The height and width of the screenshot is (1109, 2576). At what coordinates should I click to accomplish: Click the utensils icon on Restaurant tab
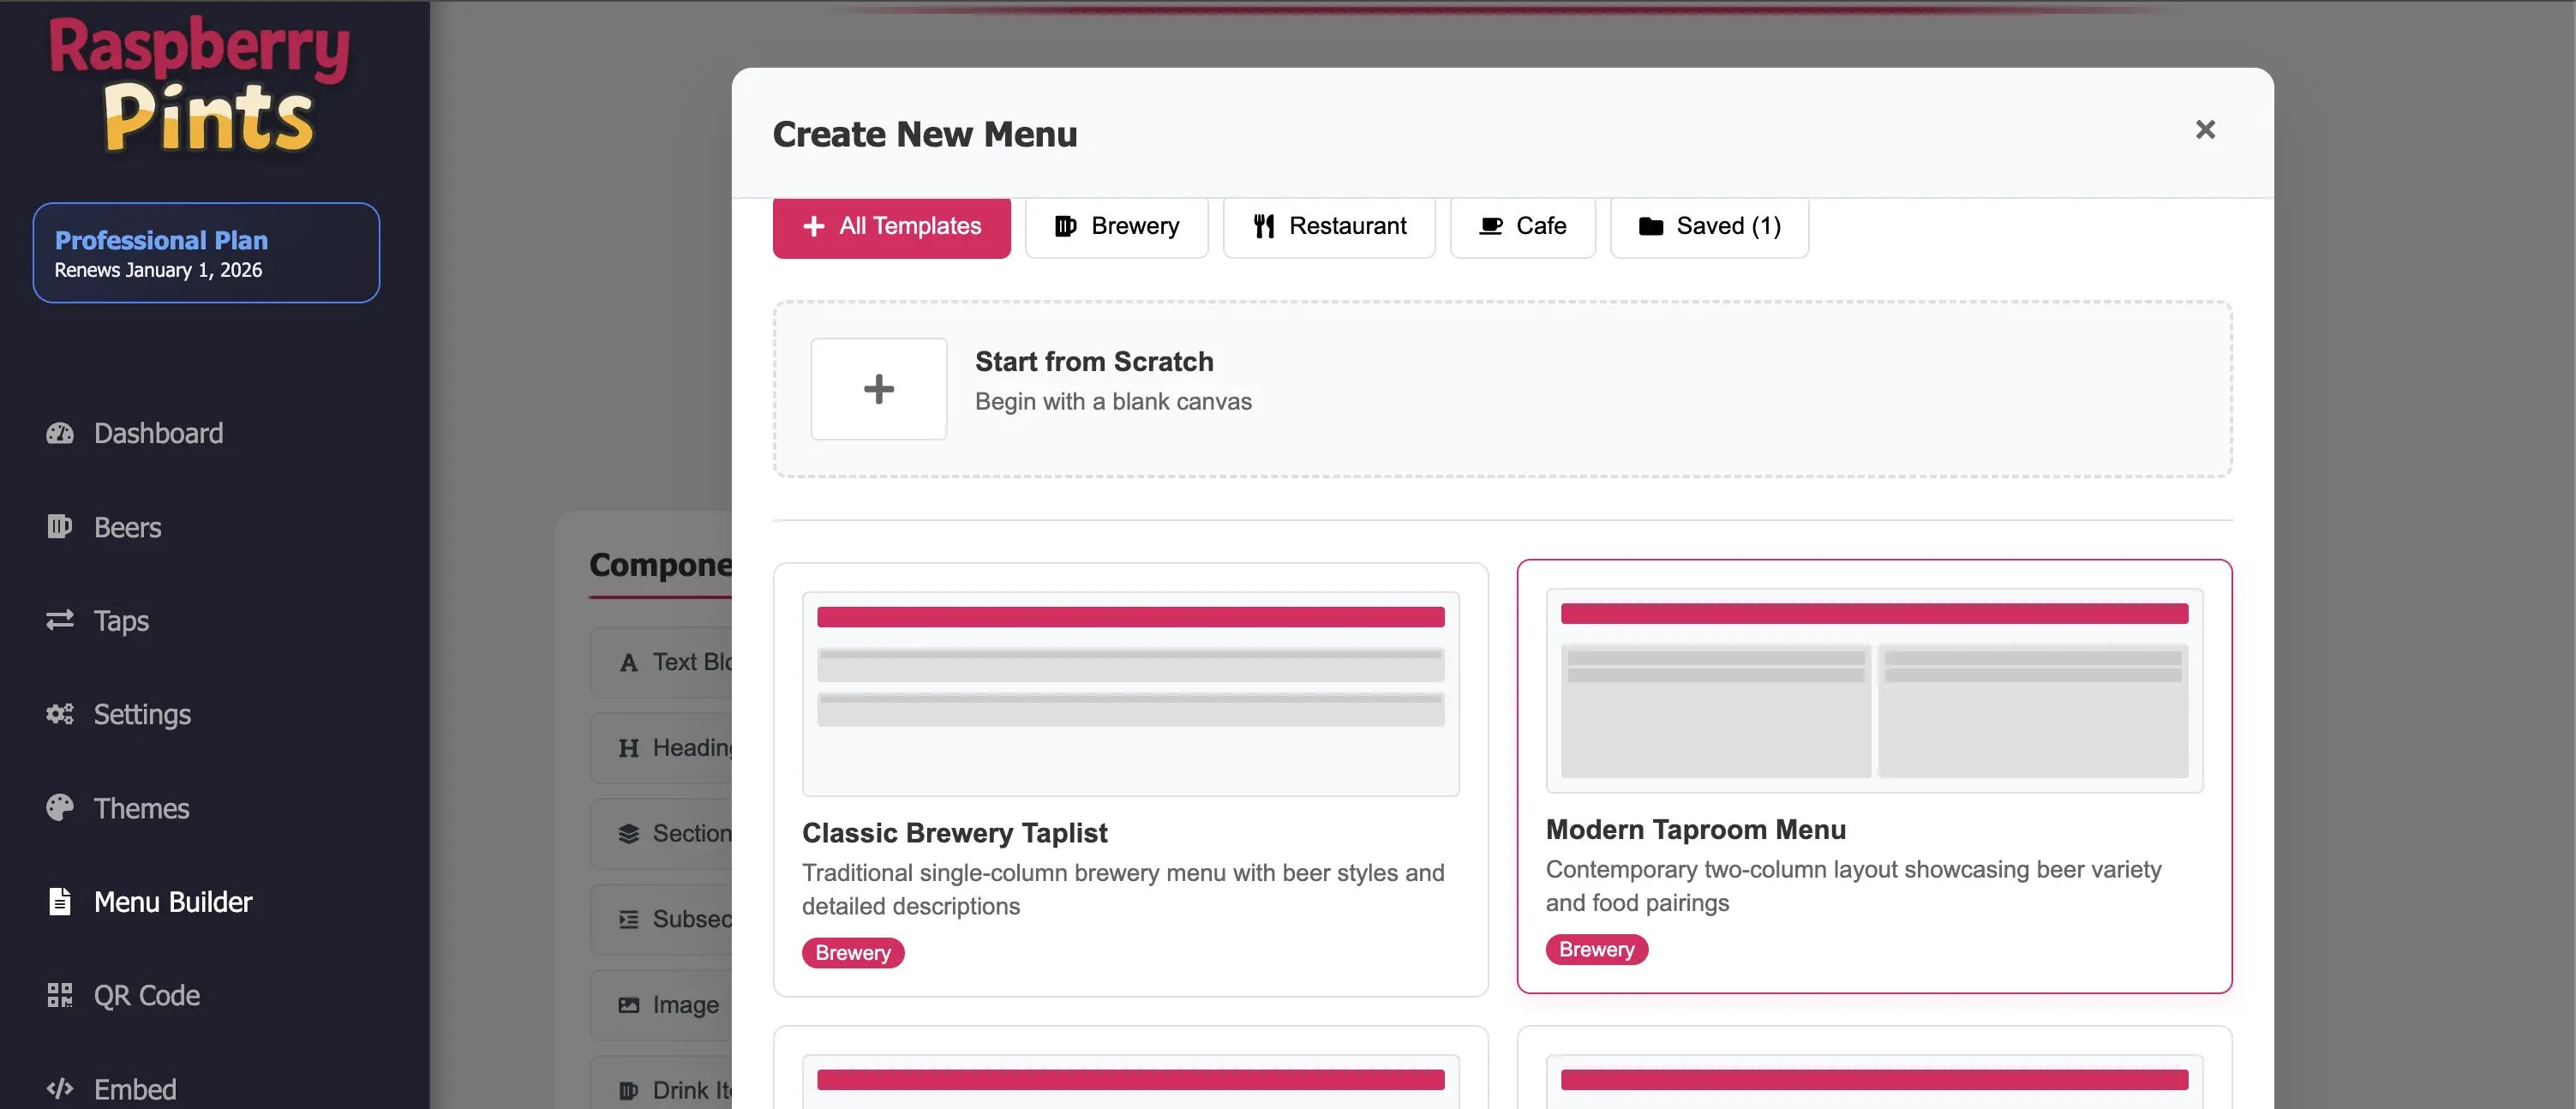(1264, 226)
